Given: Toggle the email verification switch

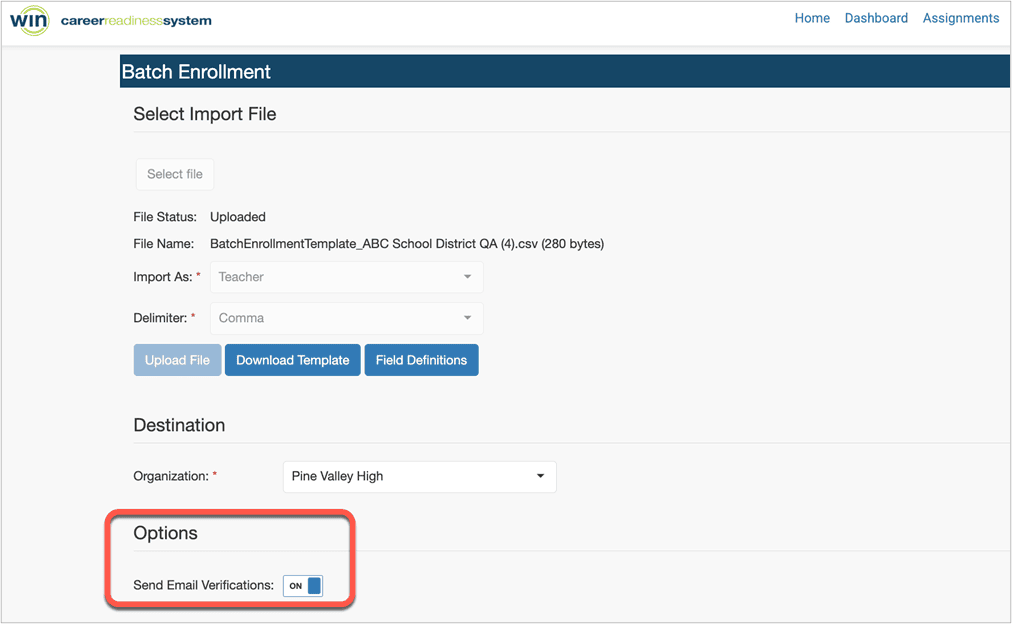Looking at the screenshot, I should (302, 586).
